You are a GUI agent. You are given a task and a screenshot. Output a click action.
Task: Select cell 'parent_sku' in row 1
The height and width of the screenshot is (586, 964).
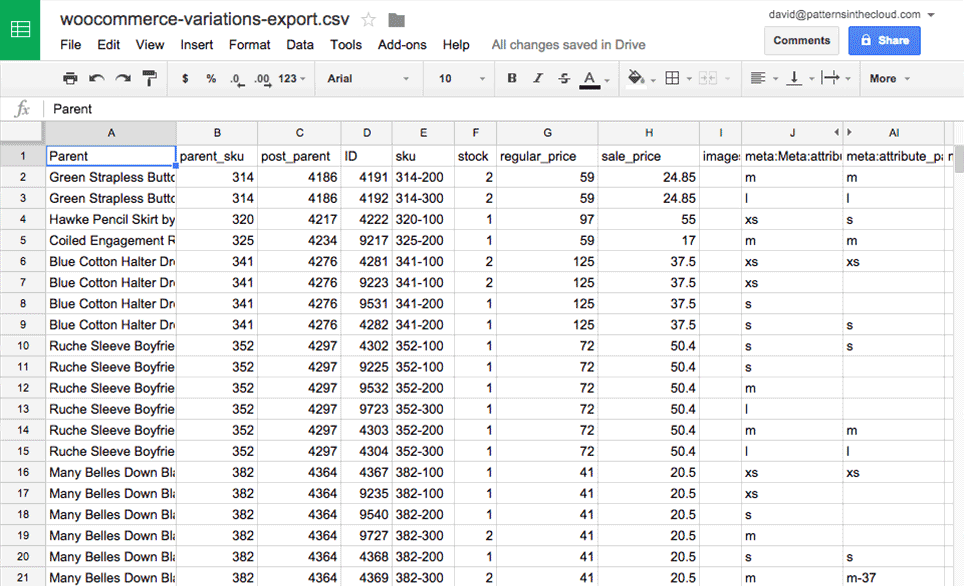[217, 156]
